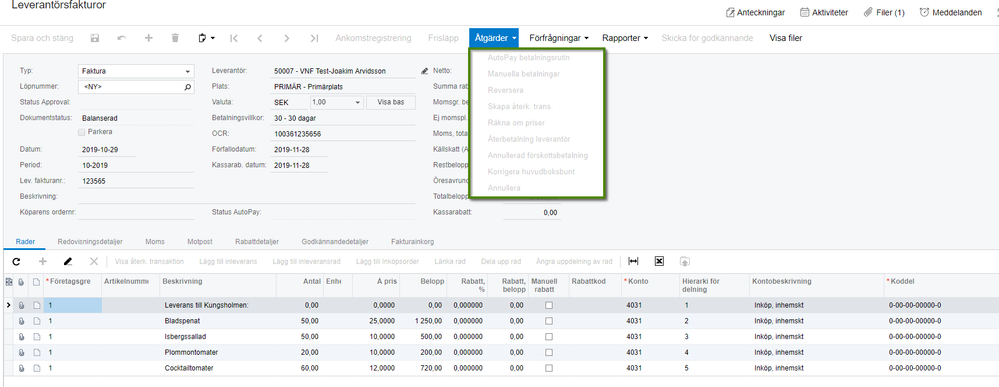The image size is (999, 387).
Task: Toggle the Parkera checkbox
Action: click(81, 132)
